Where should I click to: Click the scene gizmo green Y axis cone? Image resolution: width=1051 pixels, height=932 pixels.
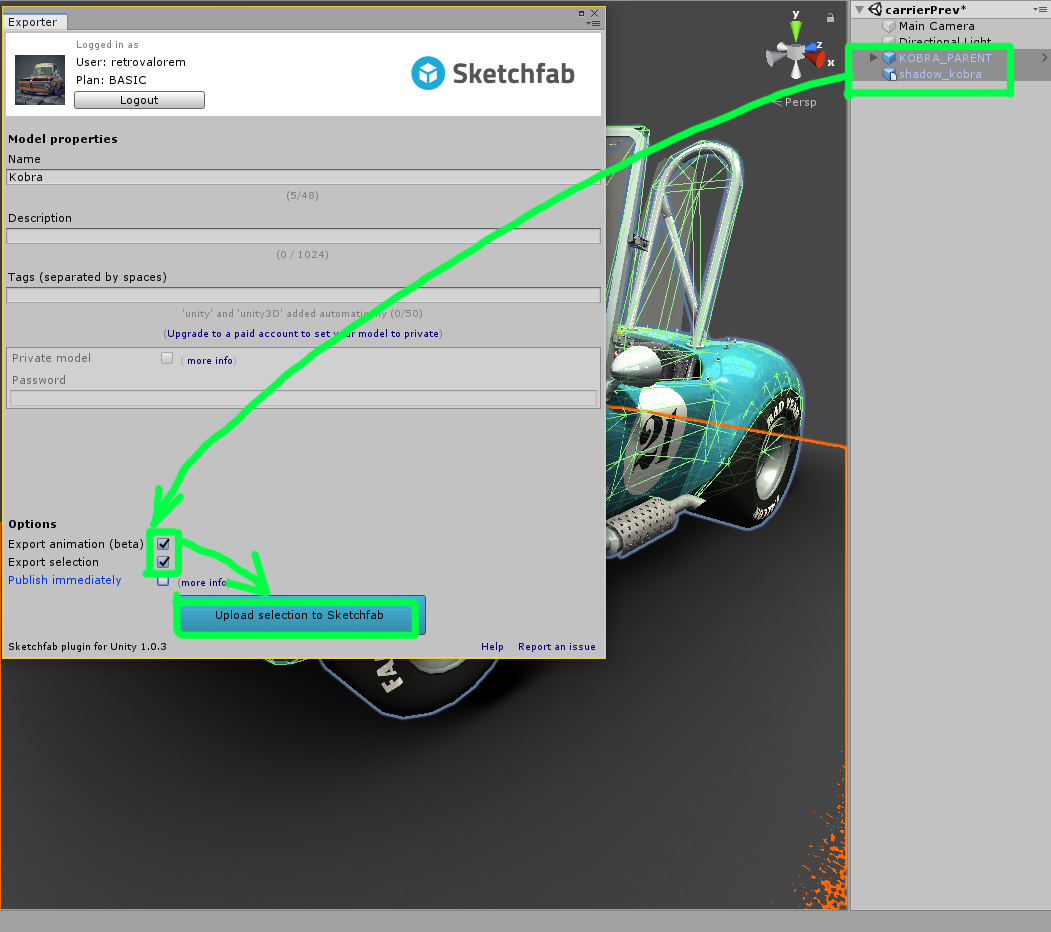pyautogui.click(x=796, y=29)
